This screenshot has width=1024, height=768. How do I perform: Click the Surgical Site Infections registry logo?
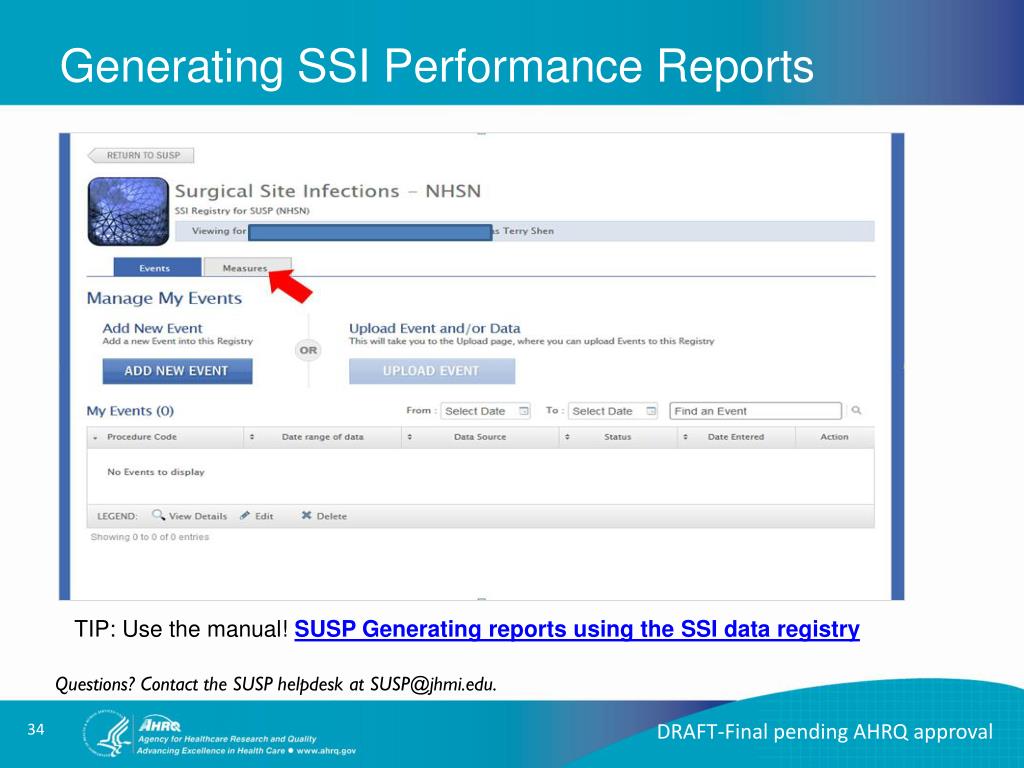pos(128,212)
